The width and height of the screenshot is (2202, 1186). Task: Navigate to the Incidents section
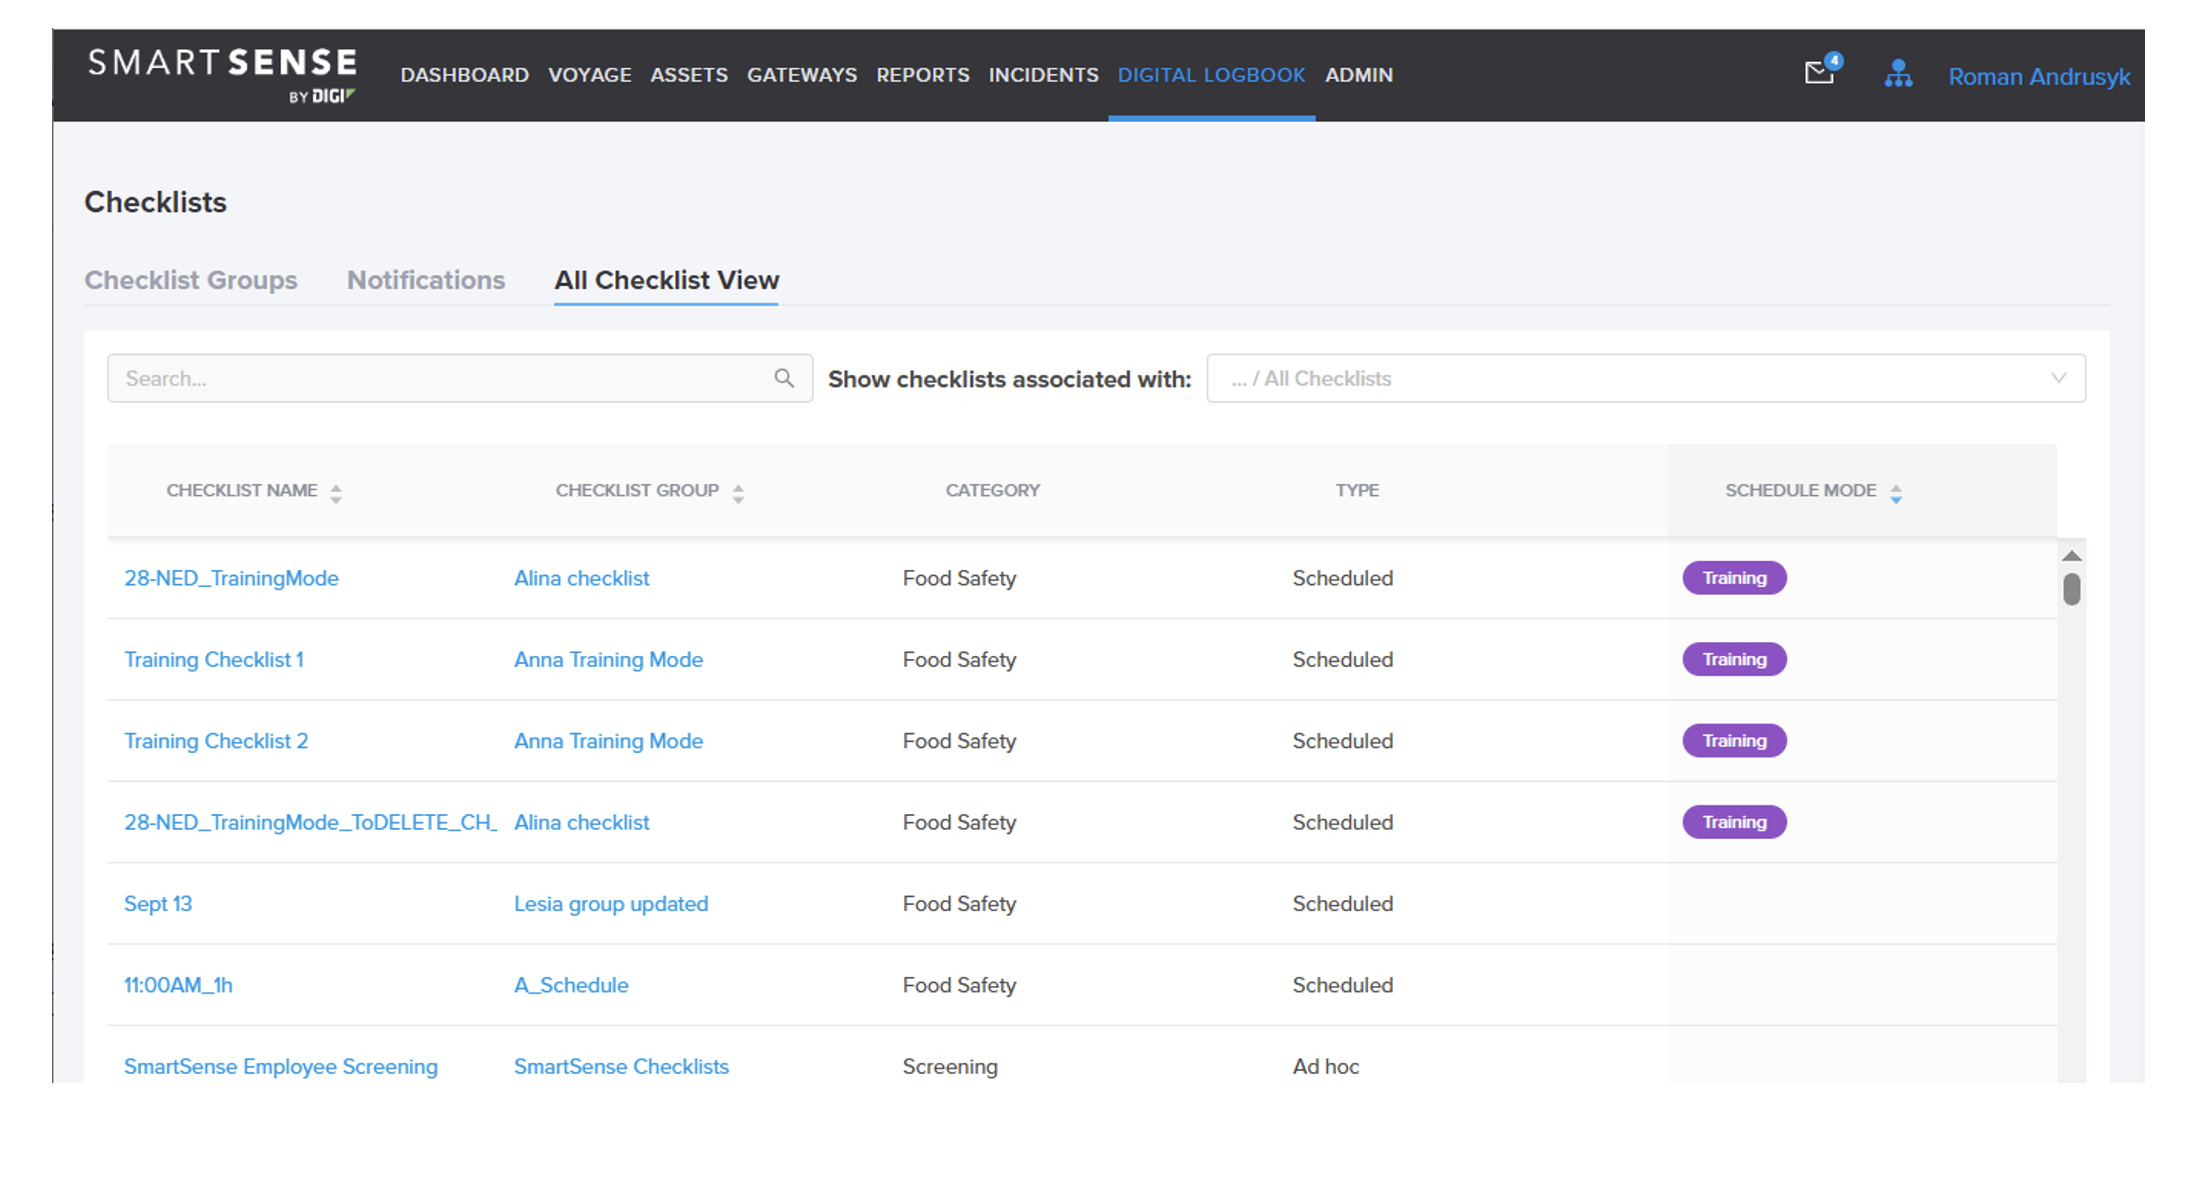point(1043,75)
